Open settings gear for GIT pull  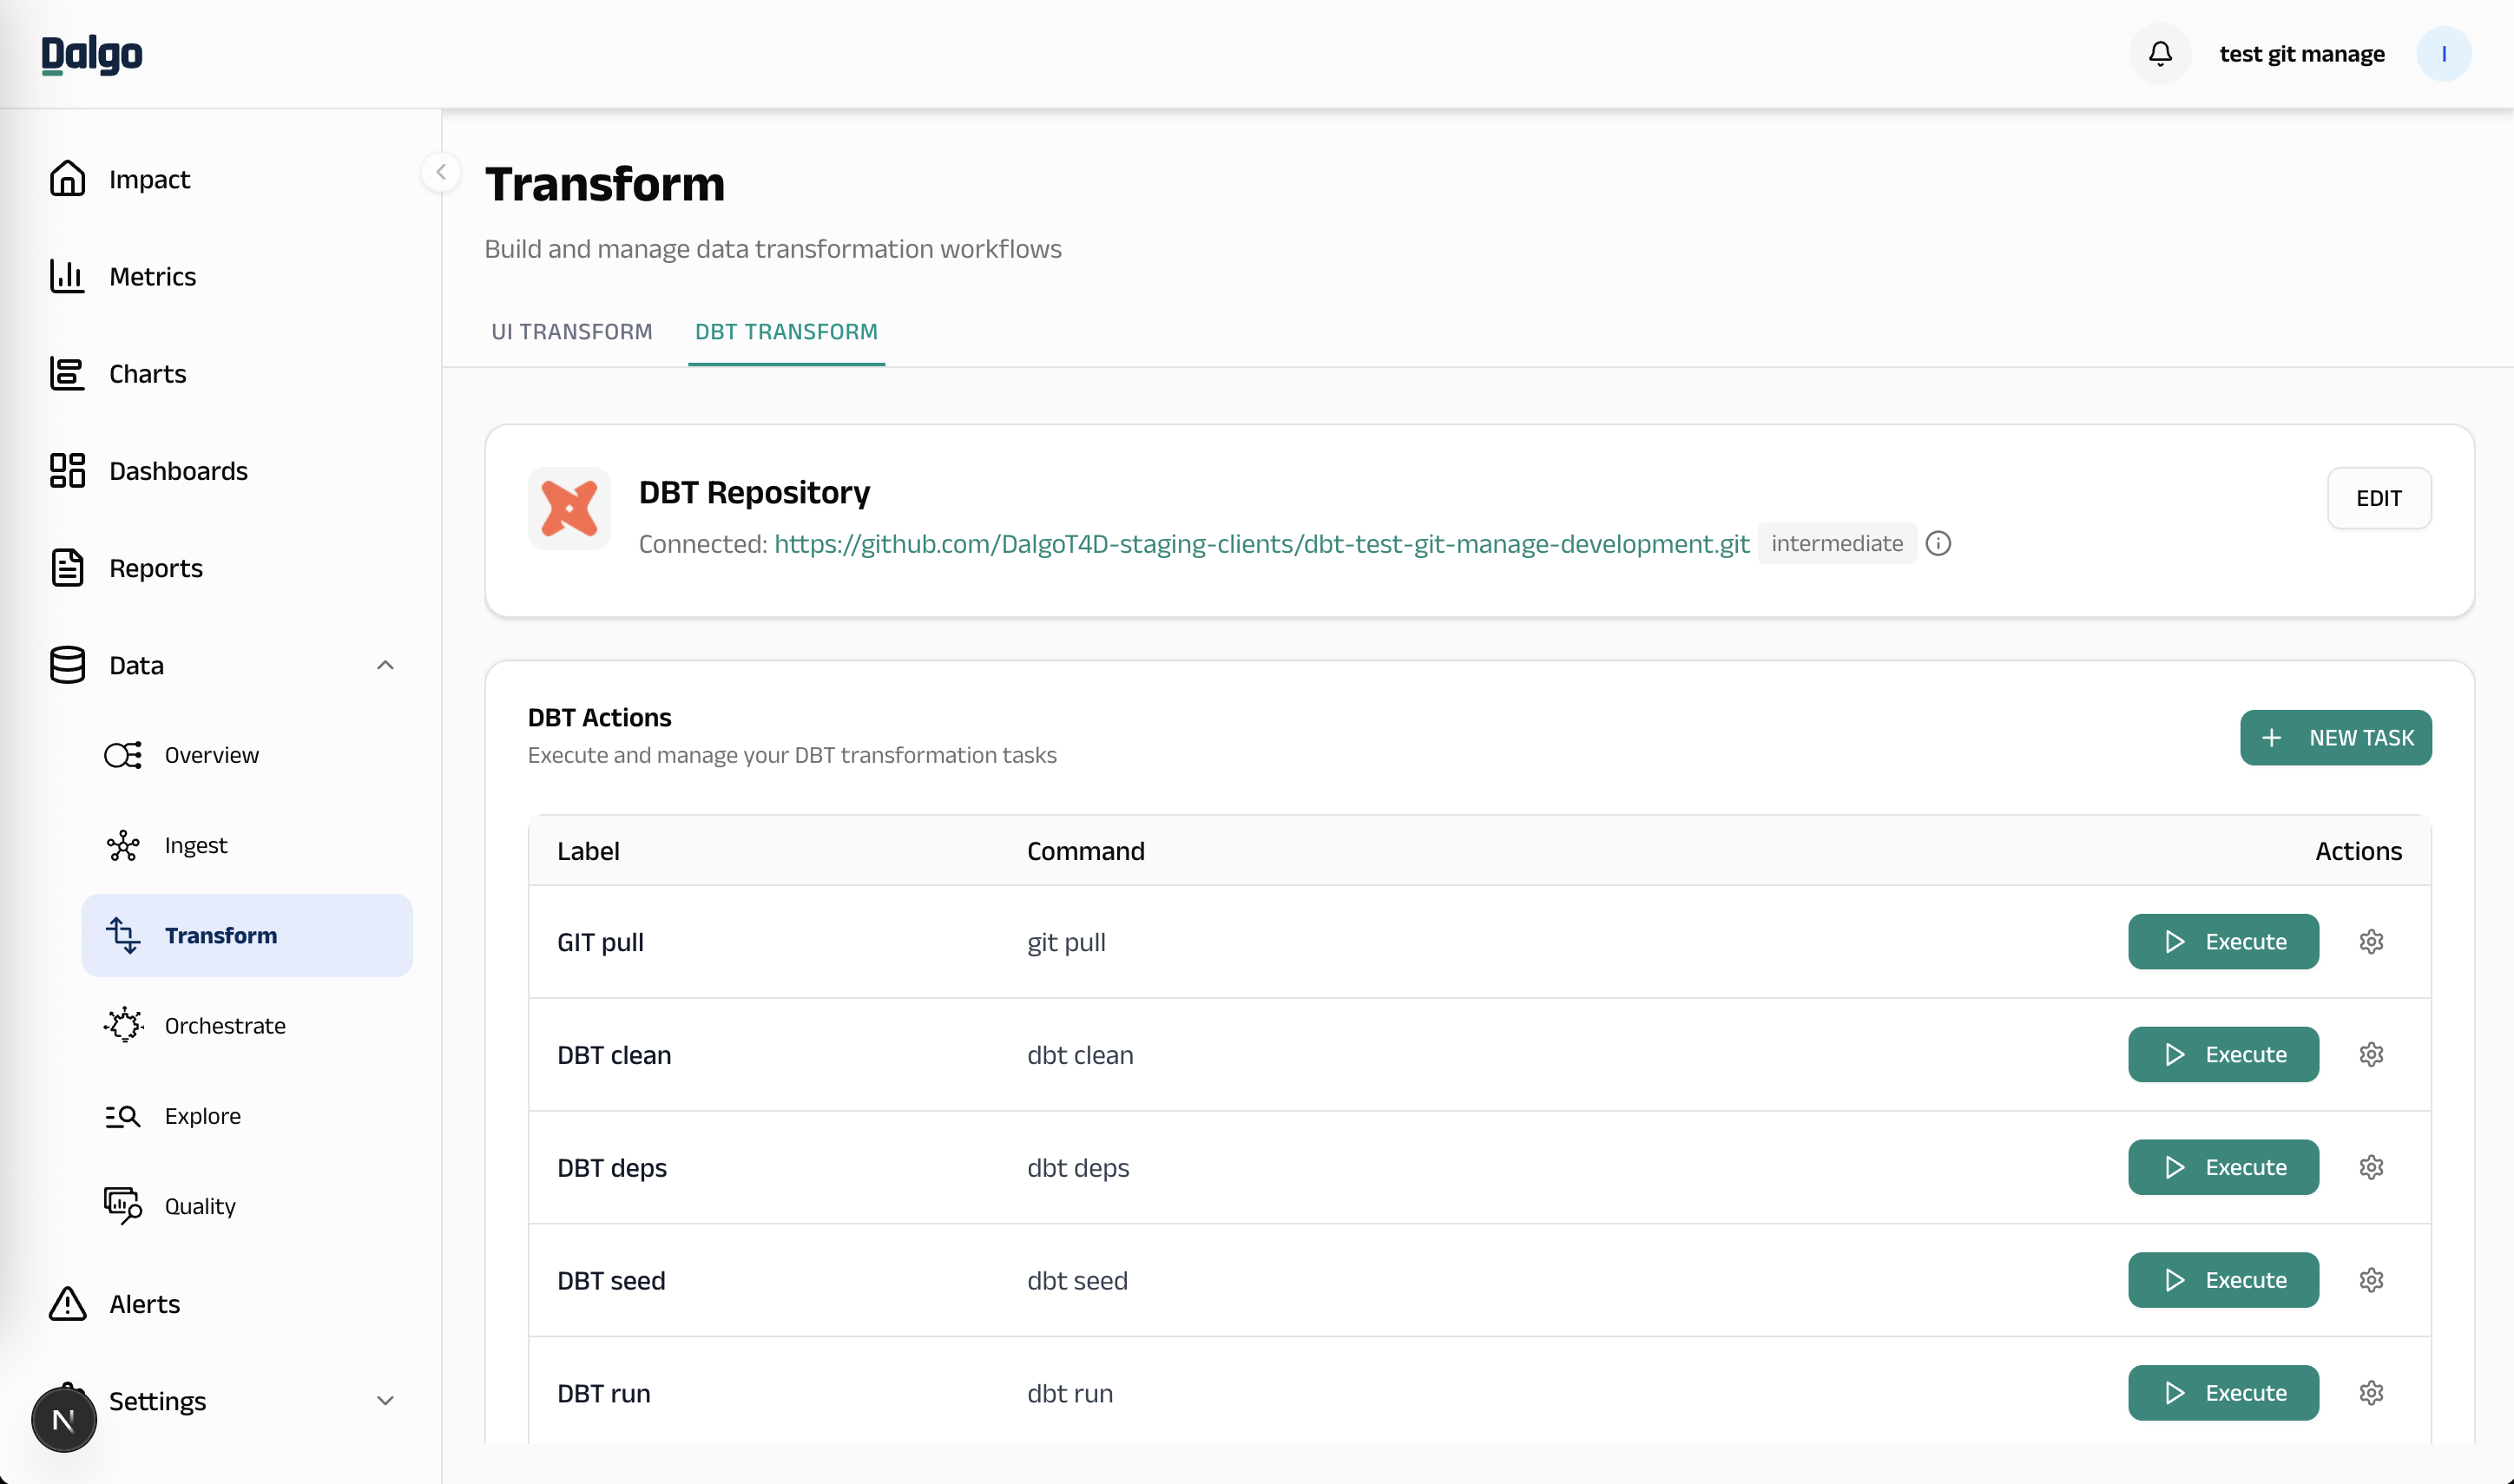(x=2371, y=942)
